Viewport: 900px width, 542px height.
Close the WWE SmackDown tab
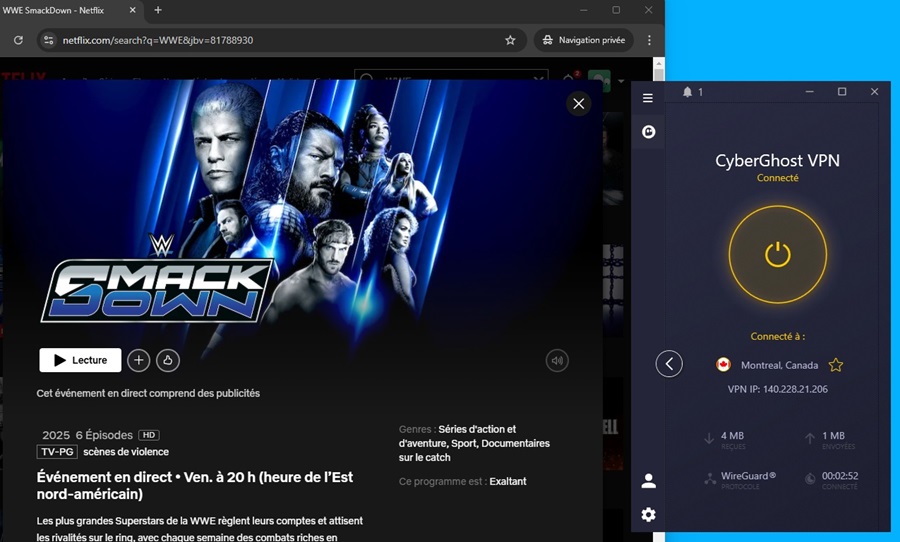coord(133,10)
